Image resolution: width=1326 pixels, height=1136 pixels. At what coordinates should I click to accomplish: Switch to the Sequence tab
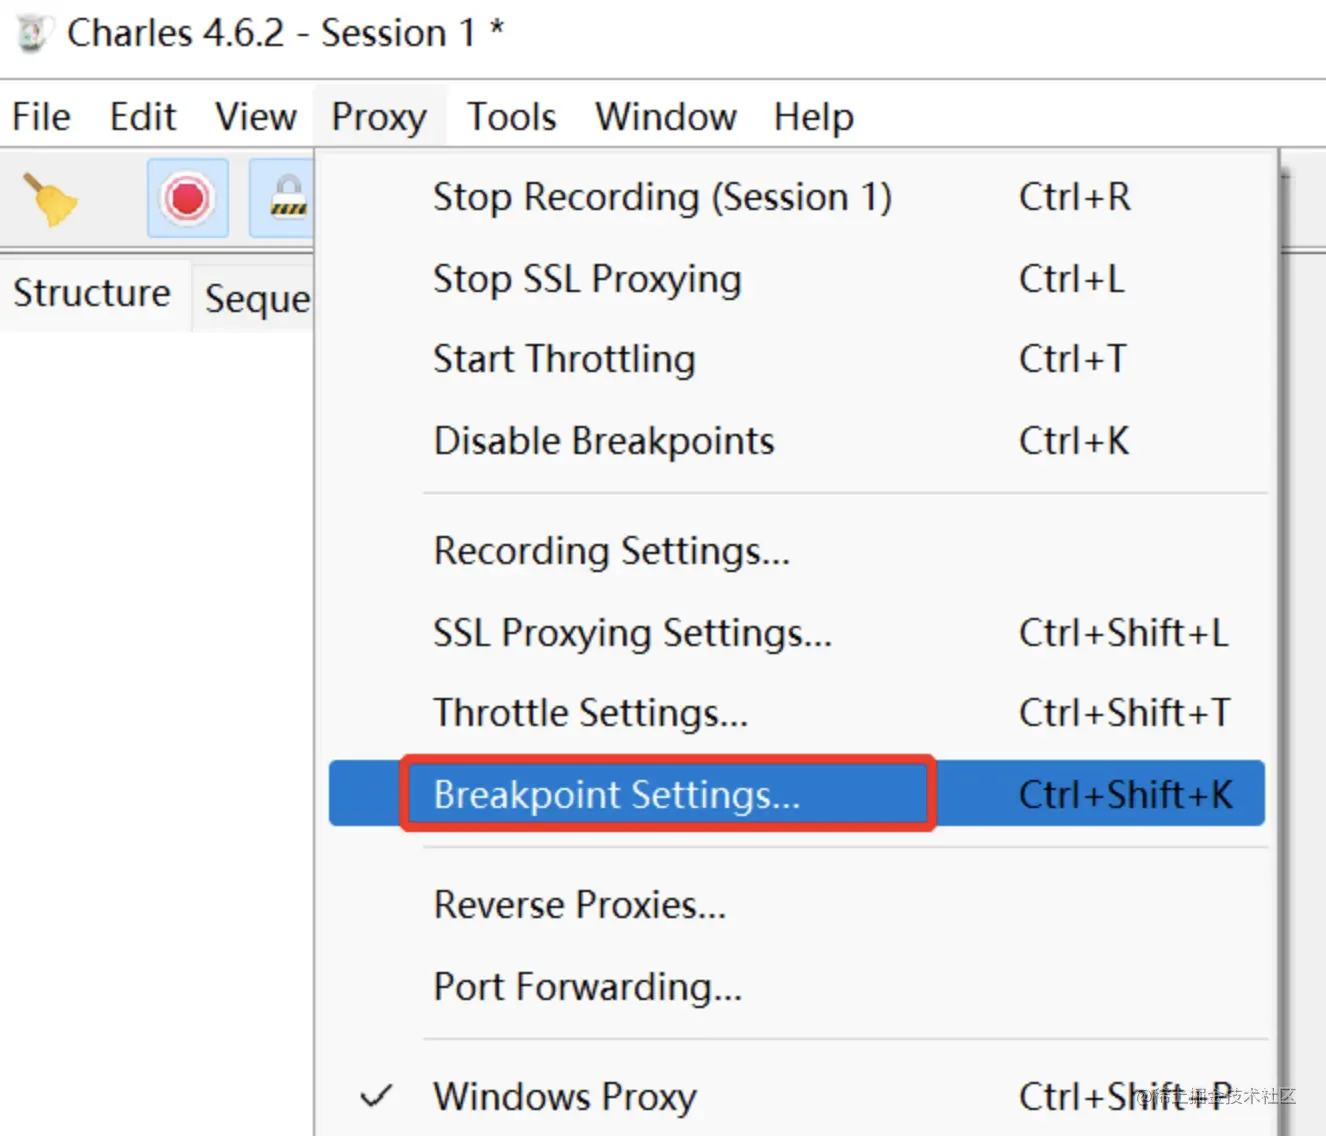click(257, 298)
